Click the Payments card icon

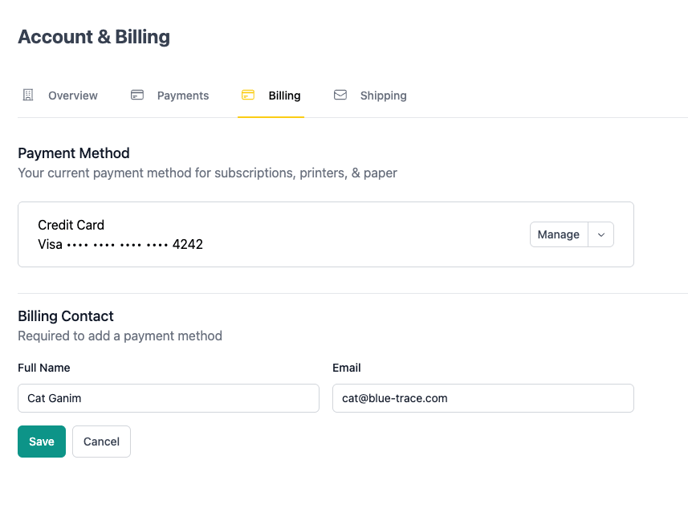pyautogui.click(x=137, y=95)
